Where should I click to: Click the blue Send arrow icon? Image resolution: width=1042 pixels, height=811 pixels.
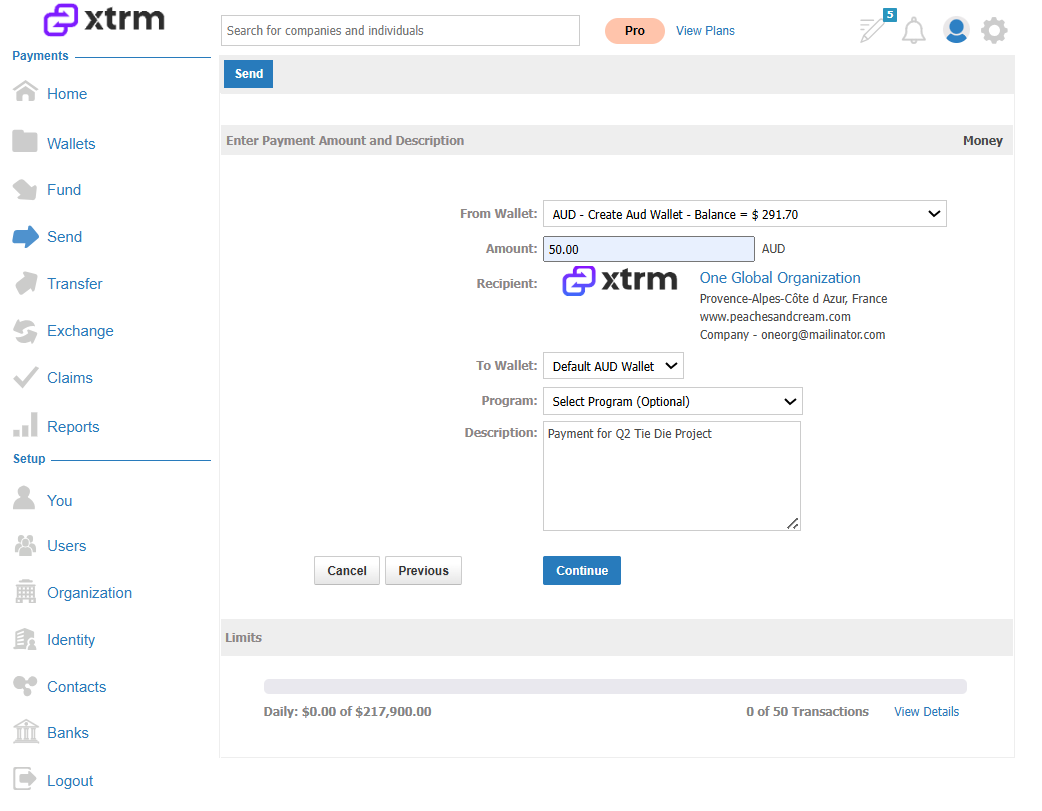(x=25, y=237)
